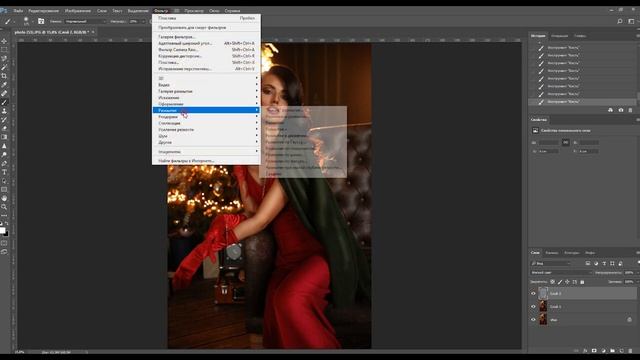The height and width of the screenshot is (360, 640).
Task: Choose Галерея фильтров entry
Action: pyautogui.click(x=206, y=37)
